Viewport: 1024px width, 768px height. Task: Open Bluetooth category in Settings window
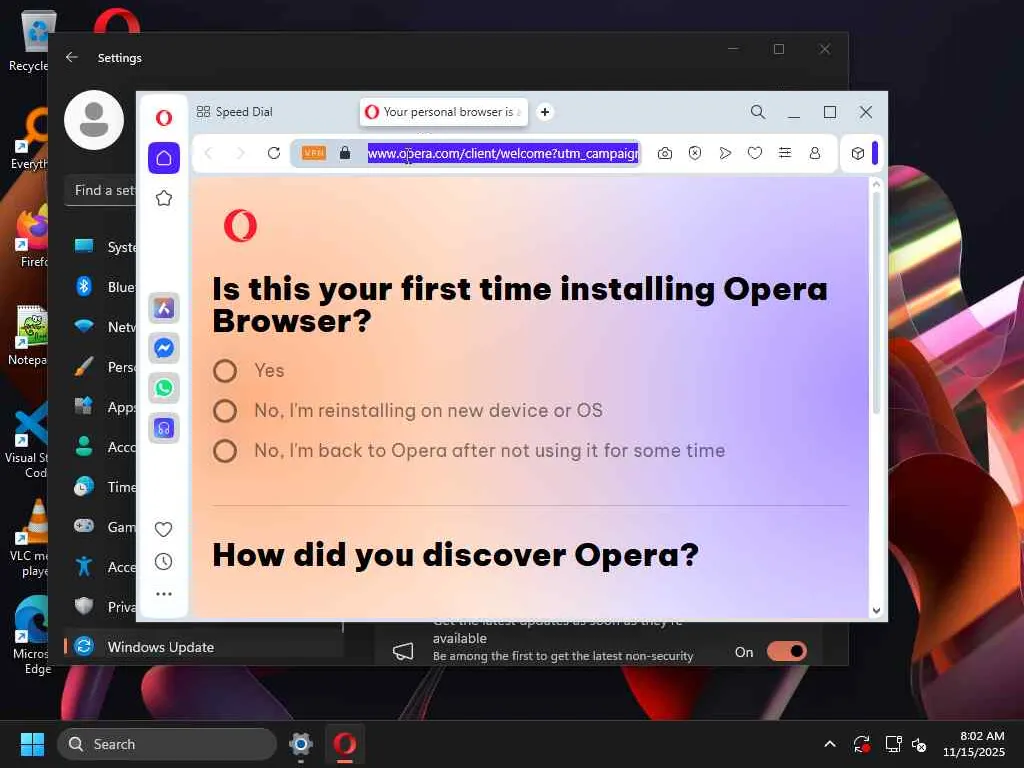[104, 287]
